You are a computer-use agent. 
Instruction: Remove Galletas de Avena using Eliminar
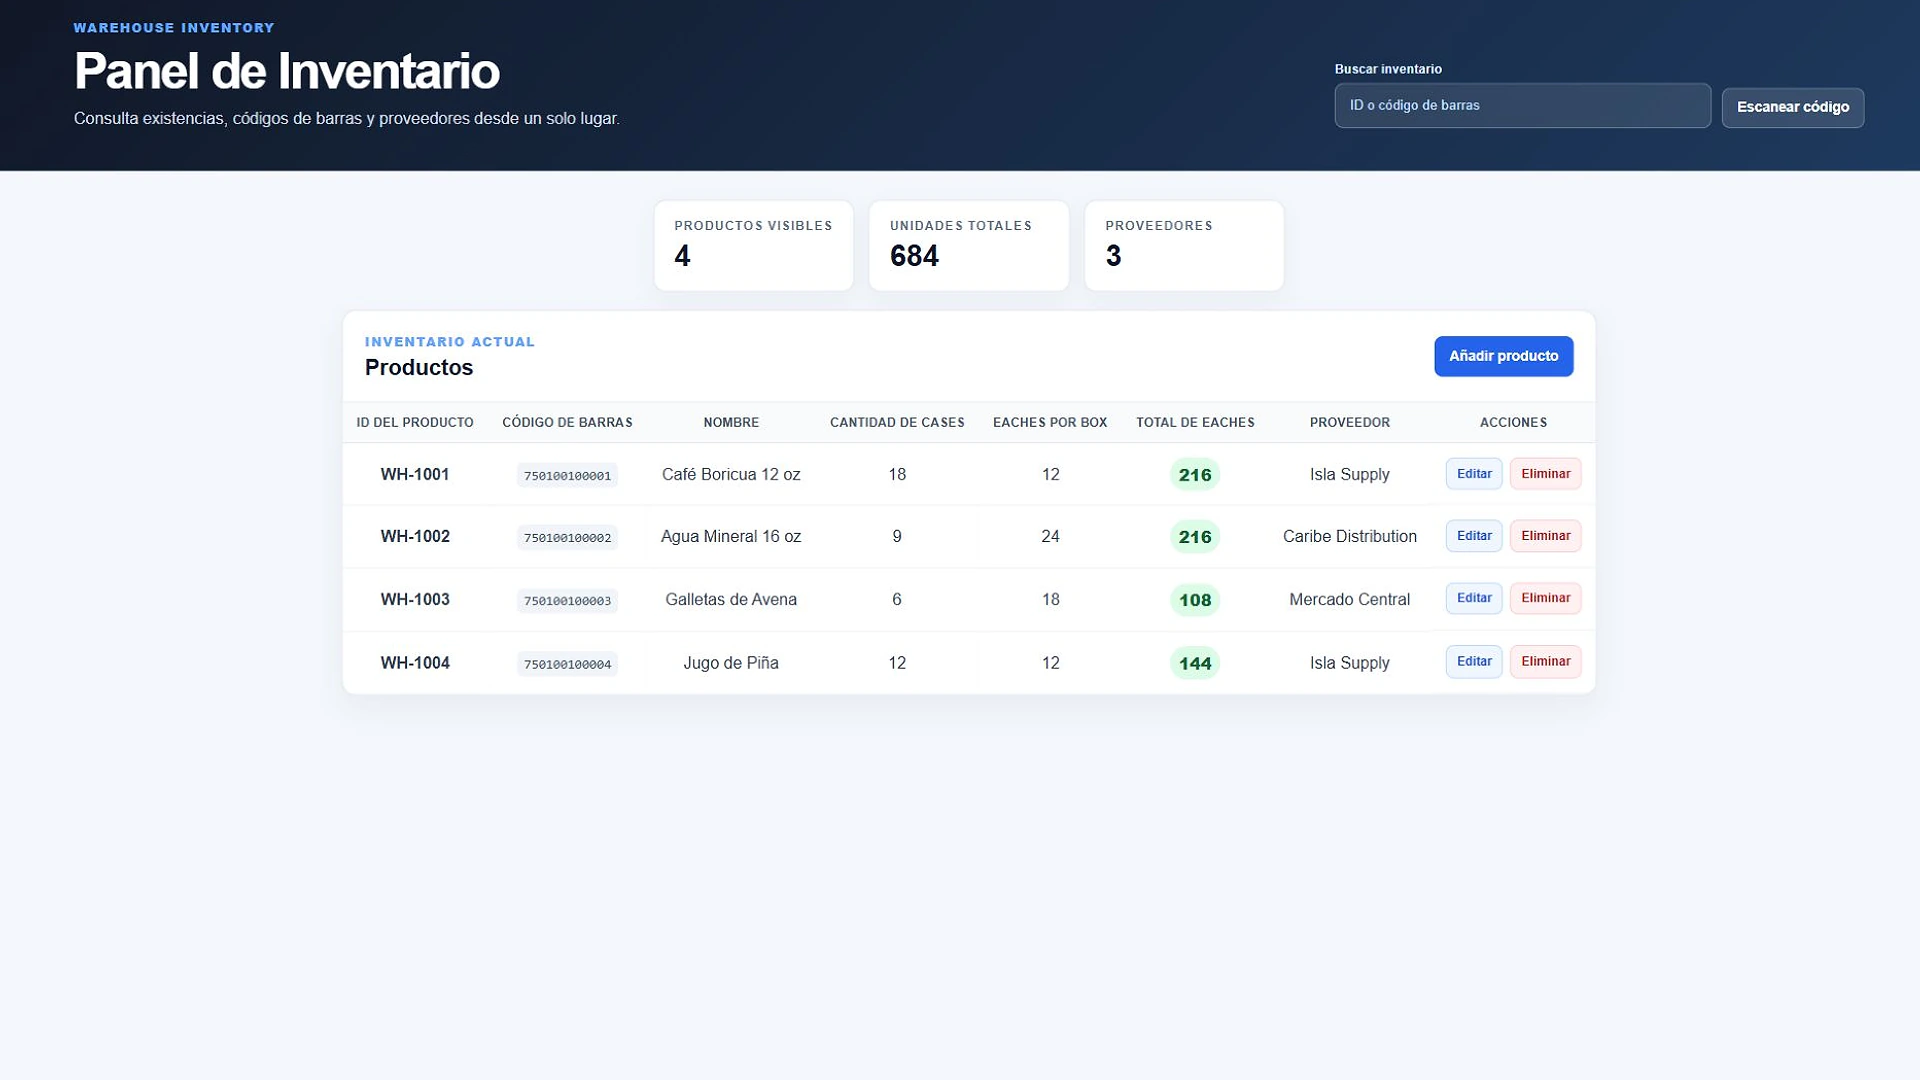click(x=1545, y=598)
